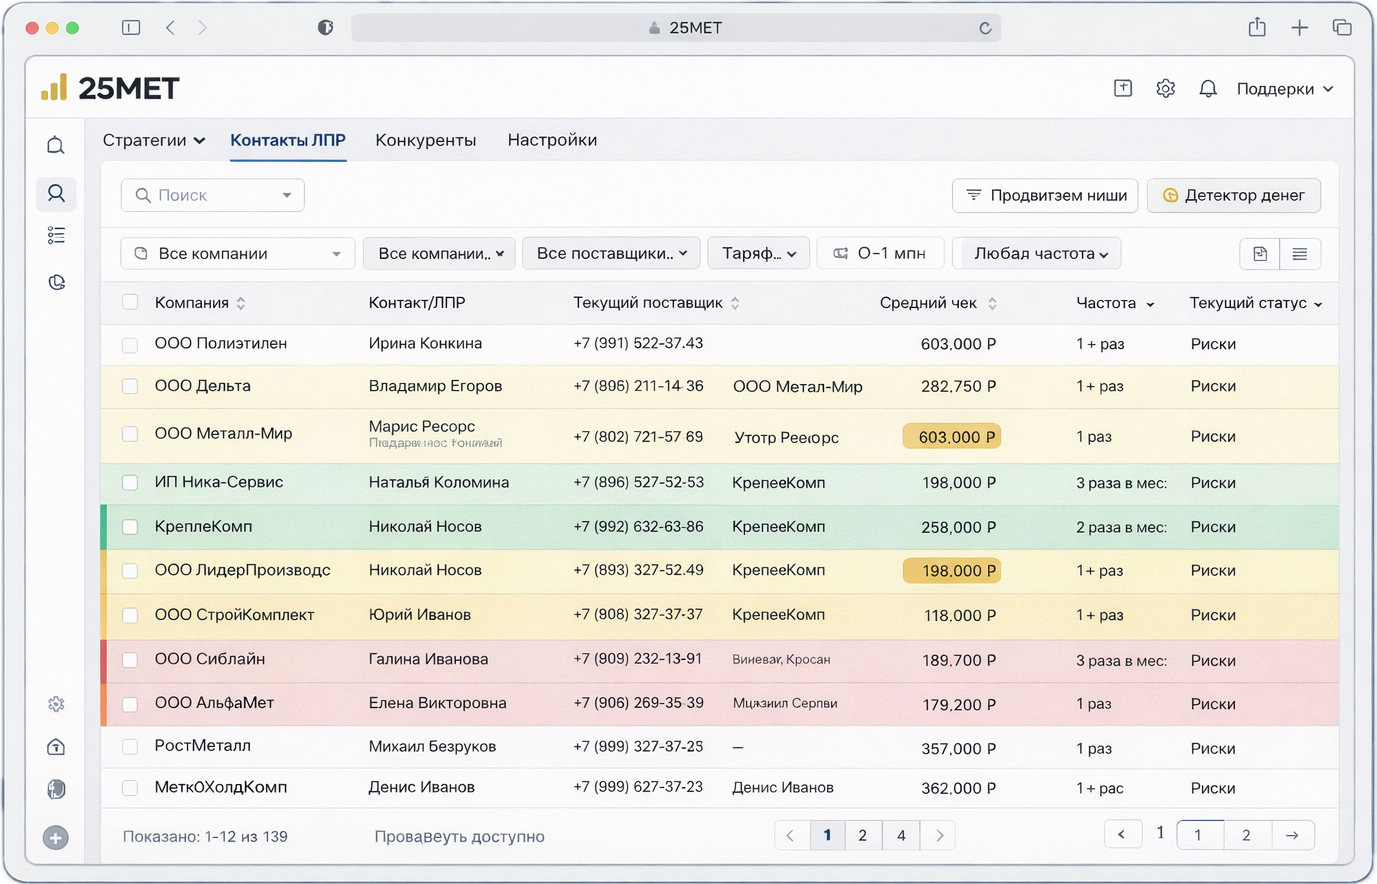1377x884 pixels.
Task: Click the Детектор денег button
Action: pyautogui.click(x=1233, y=195)
